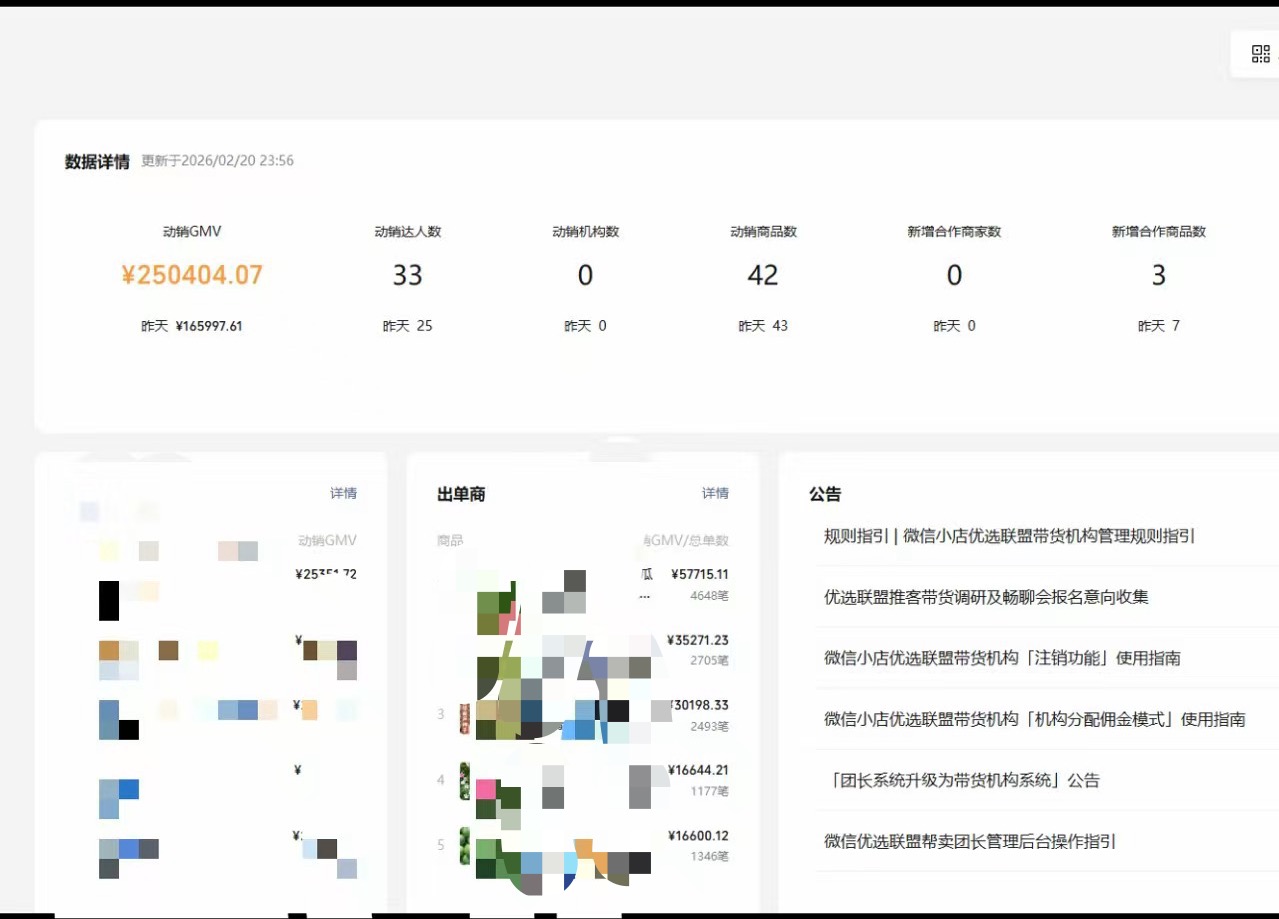
Task: Select the 动销达人数 metric showing 33
Action: [x=407, y=275]
